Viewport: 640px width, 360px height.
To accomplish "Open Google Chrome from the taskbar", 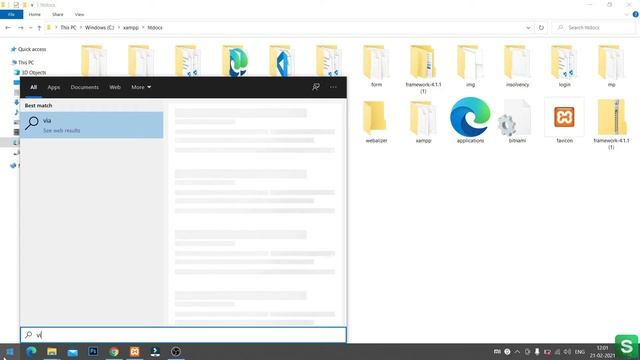I will 114,351.
